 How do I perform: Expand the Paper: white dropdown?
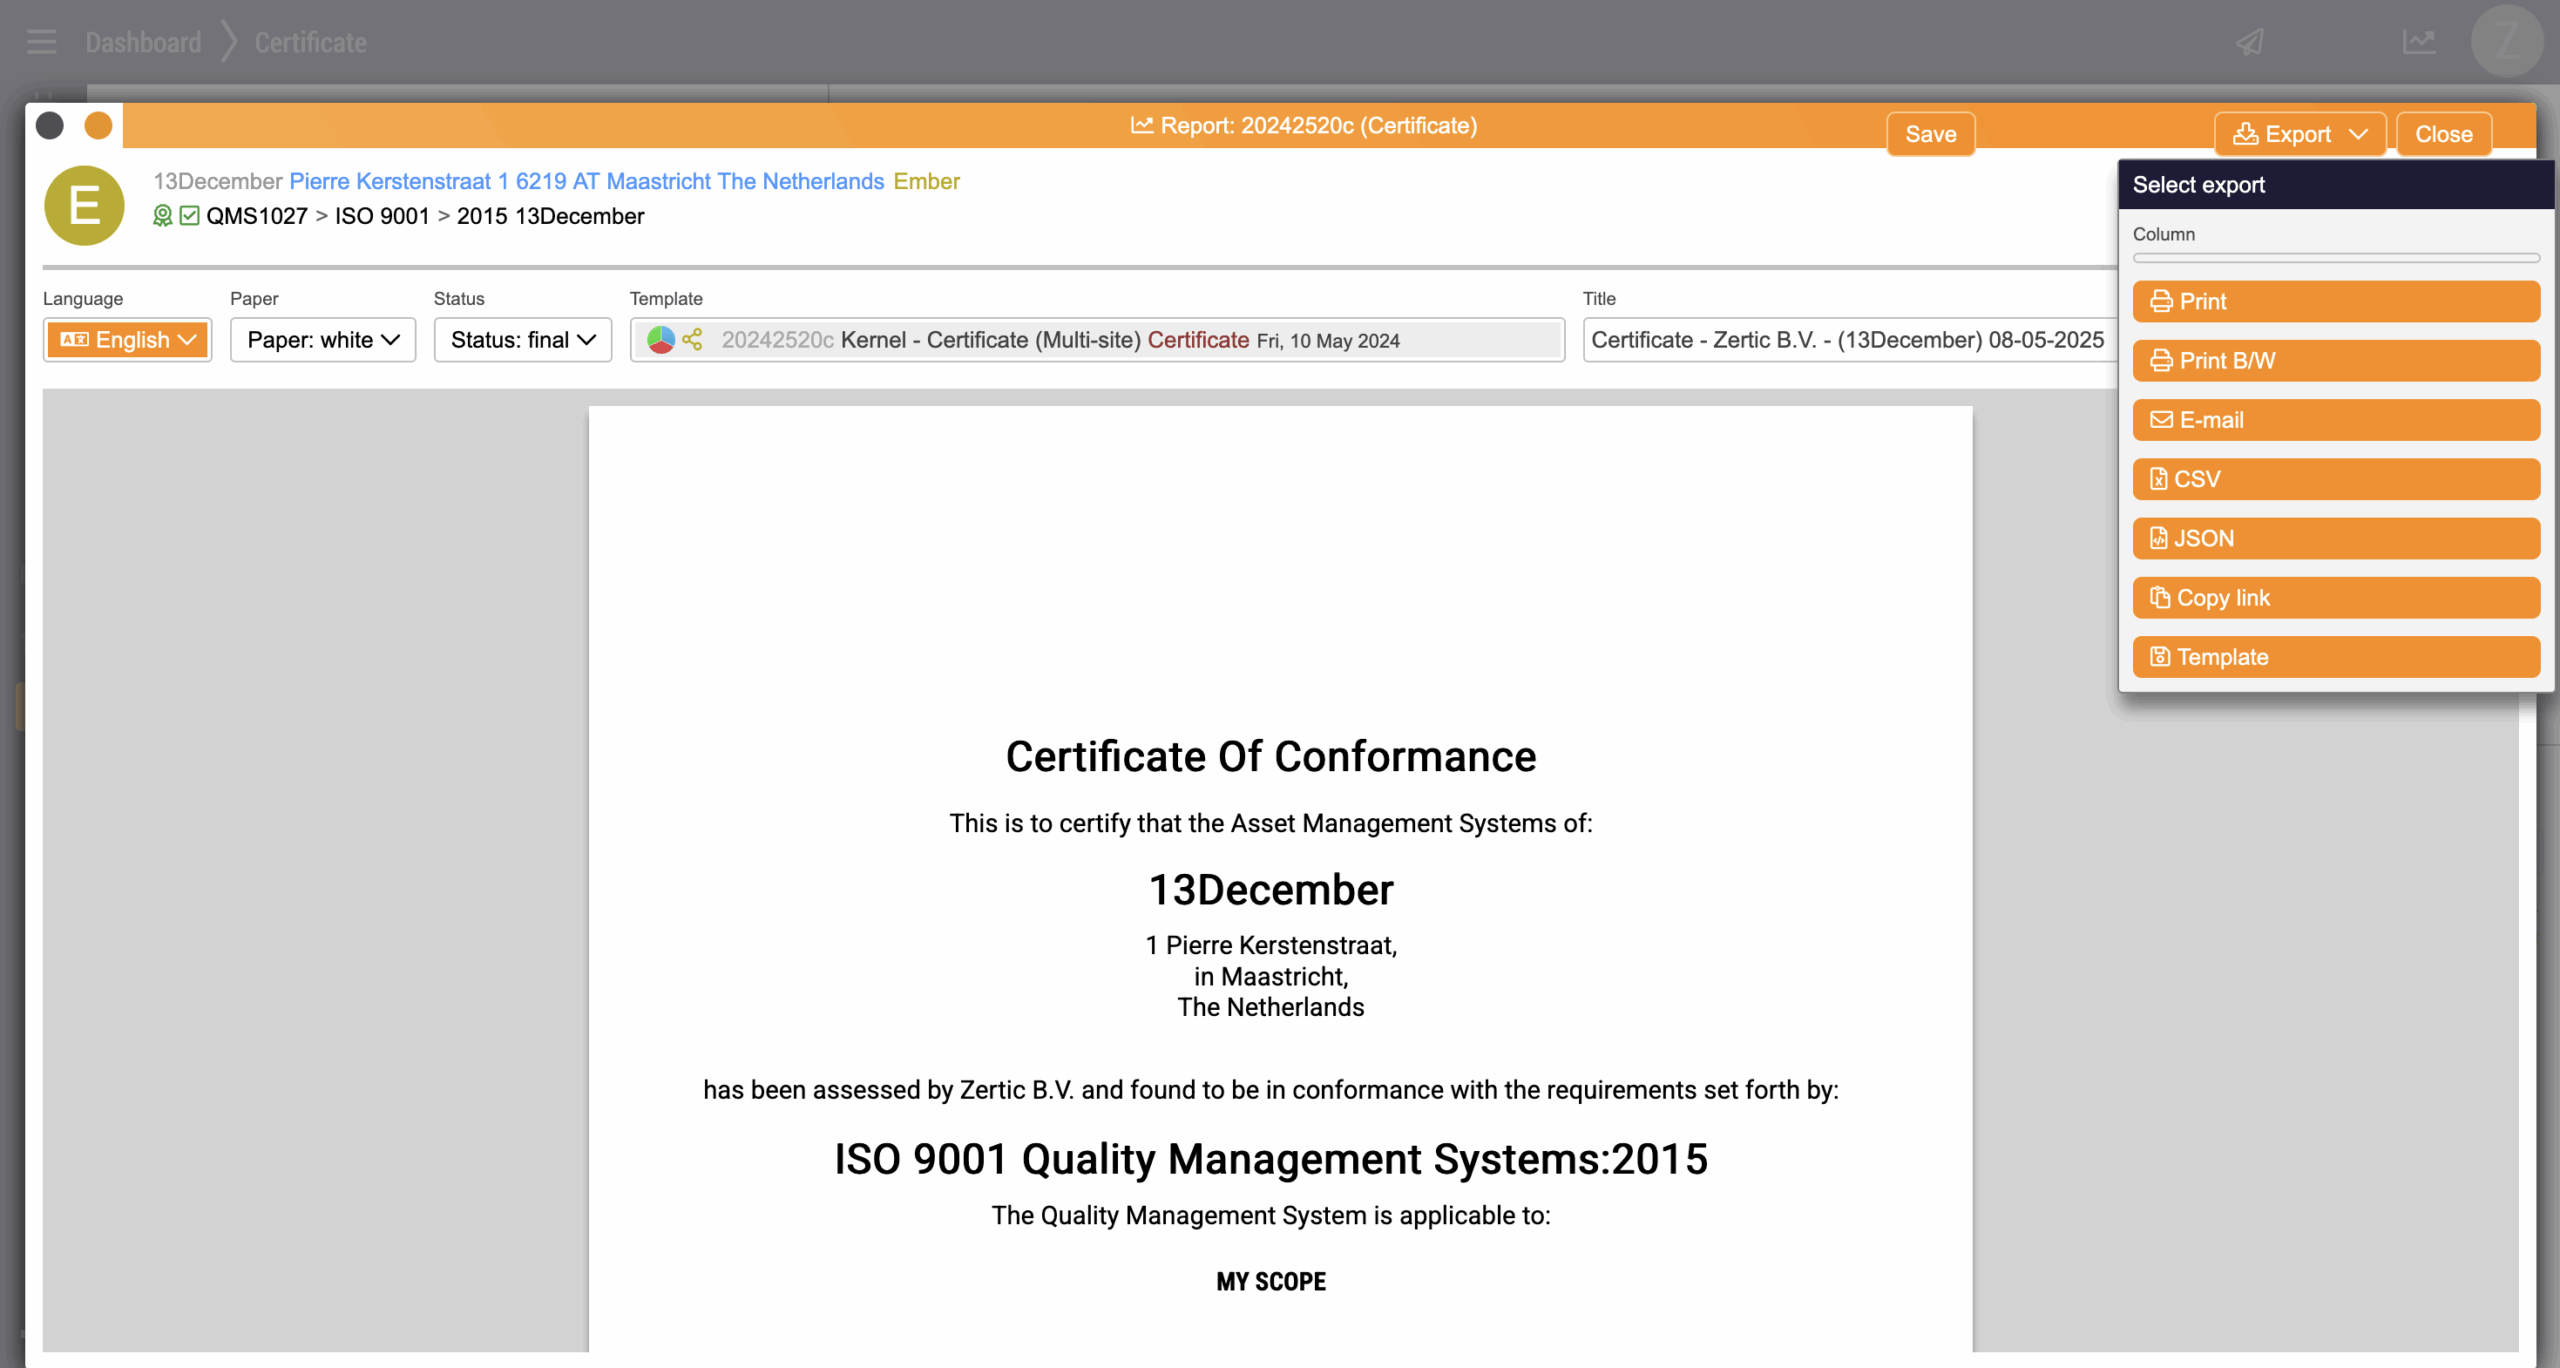322,340
